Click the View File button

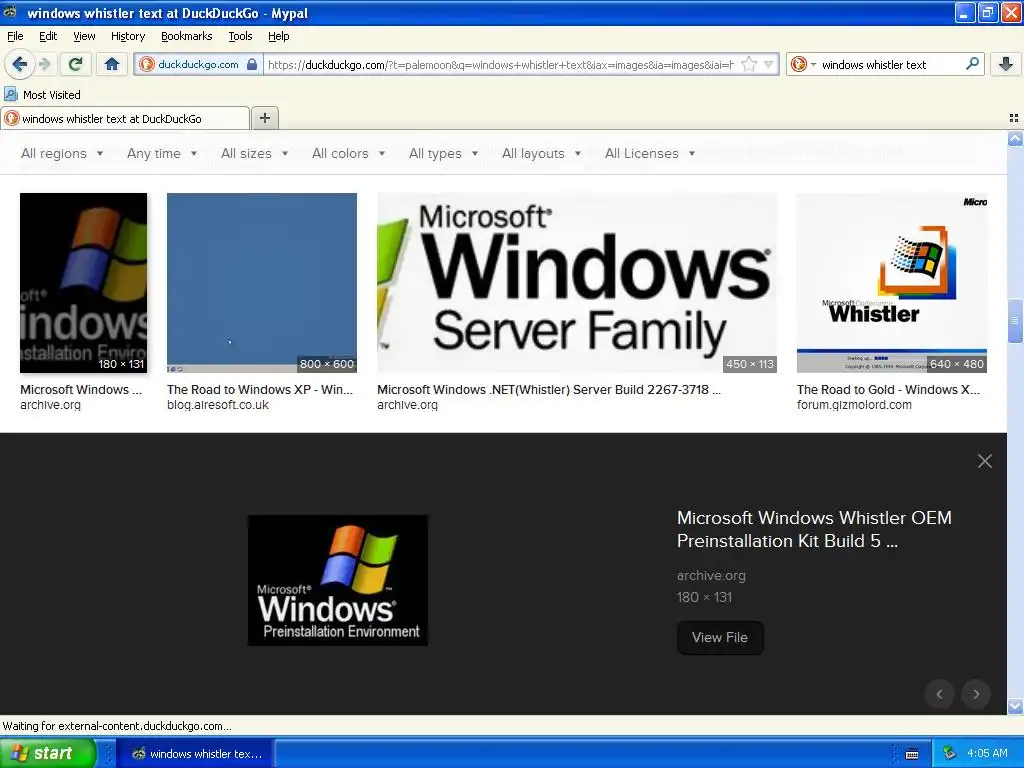(720, 637)
